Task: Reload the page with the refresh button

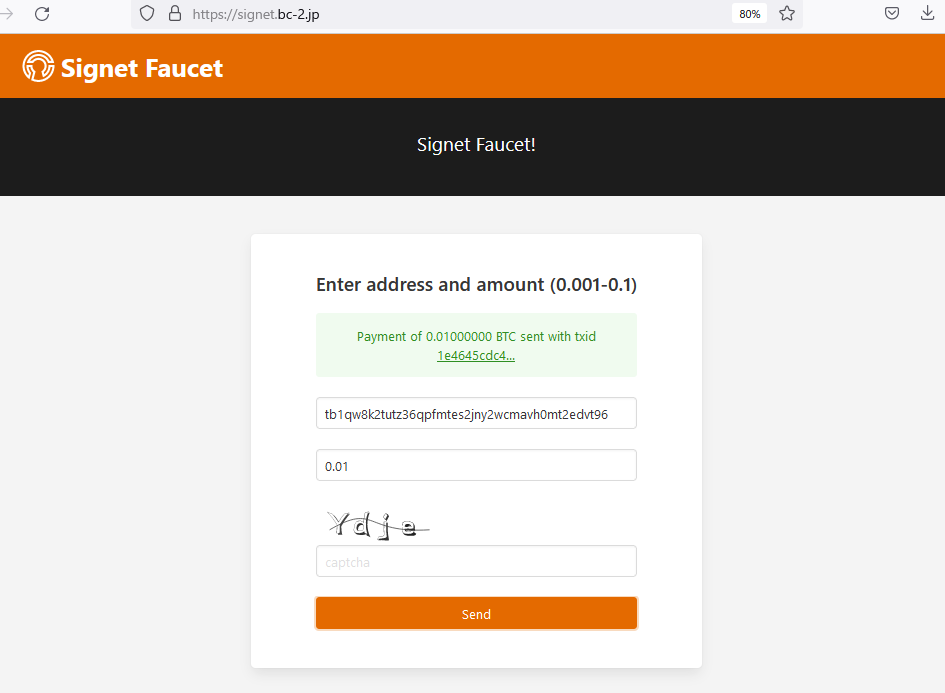Action: (x=42, y=14)
